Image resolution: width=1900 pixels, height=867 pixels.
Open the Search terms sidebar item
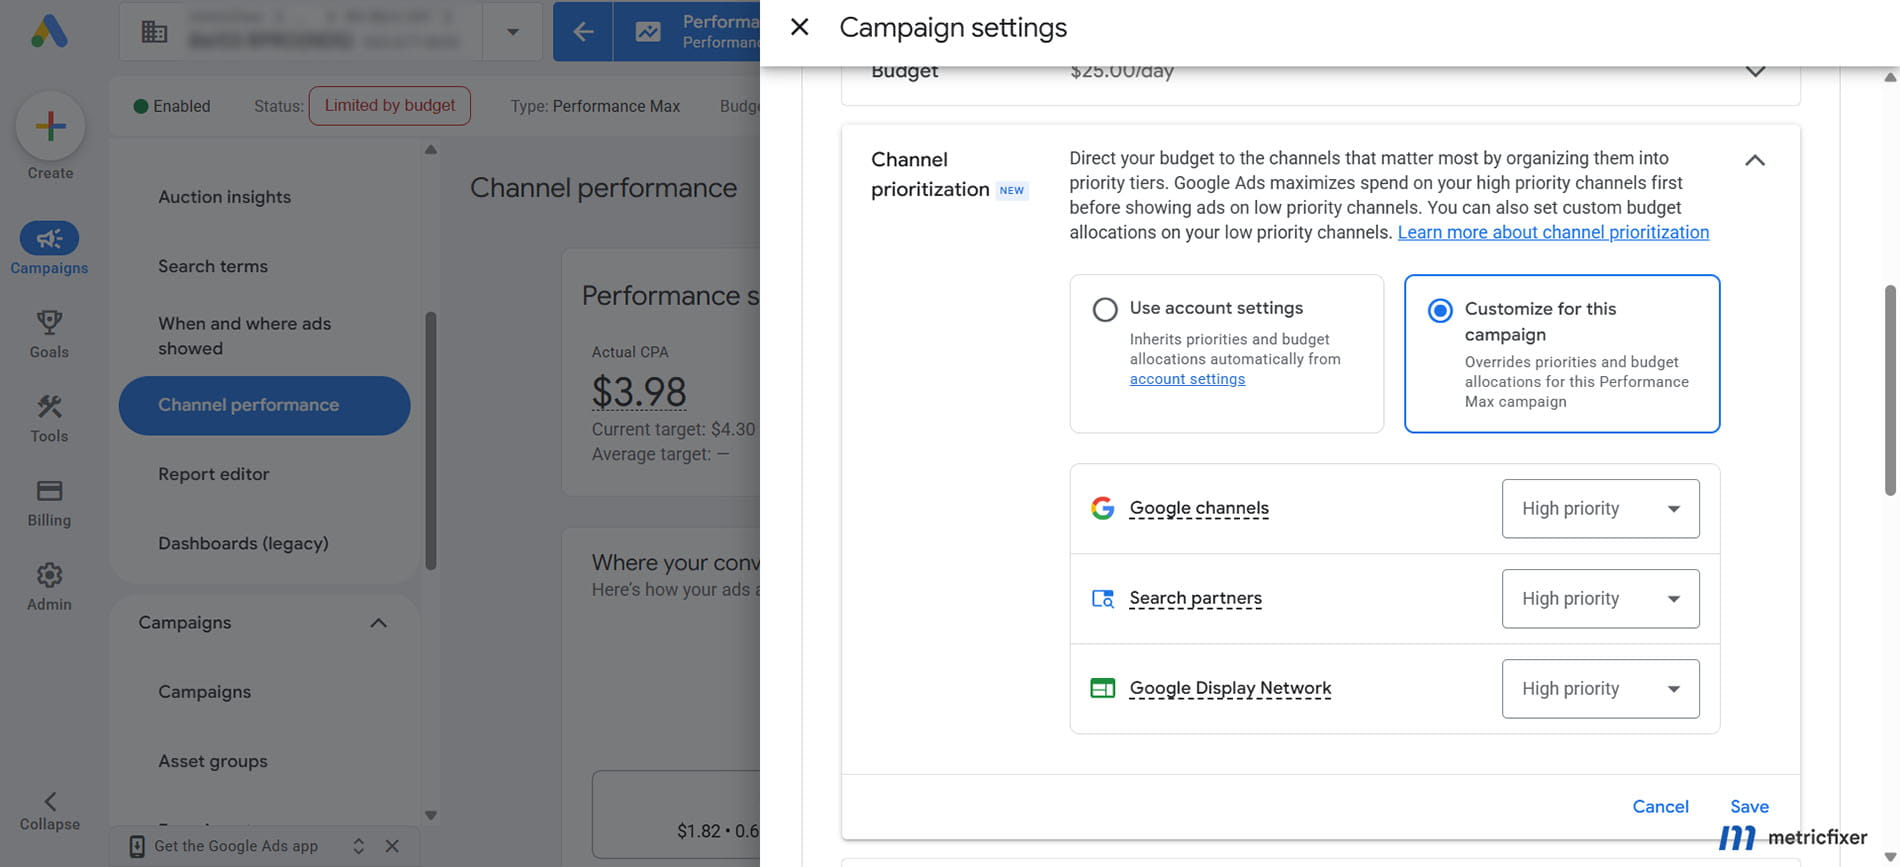tap(213, 266)
